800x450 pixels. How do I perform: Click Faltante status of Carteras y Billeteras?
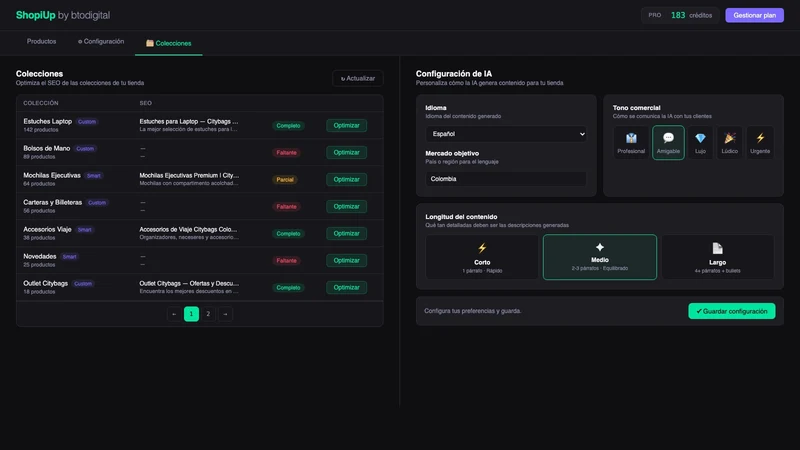click(286, 207)
